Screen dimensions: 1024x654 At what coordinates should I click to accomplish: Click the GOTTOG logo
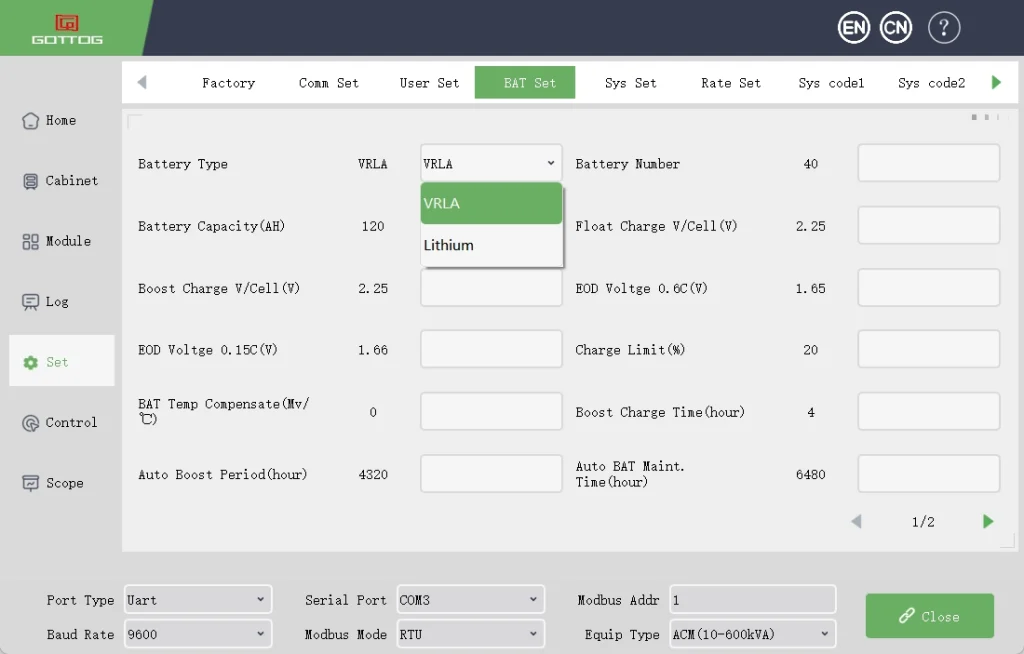67,29
